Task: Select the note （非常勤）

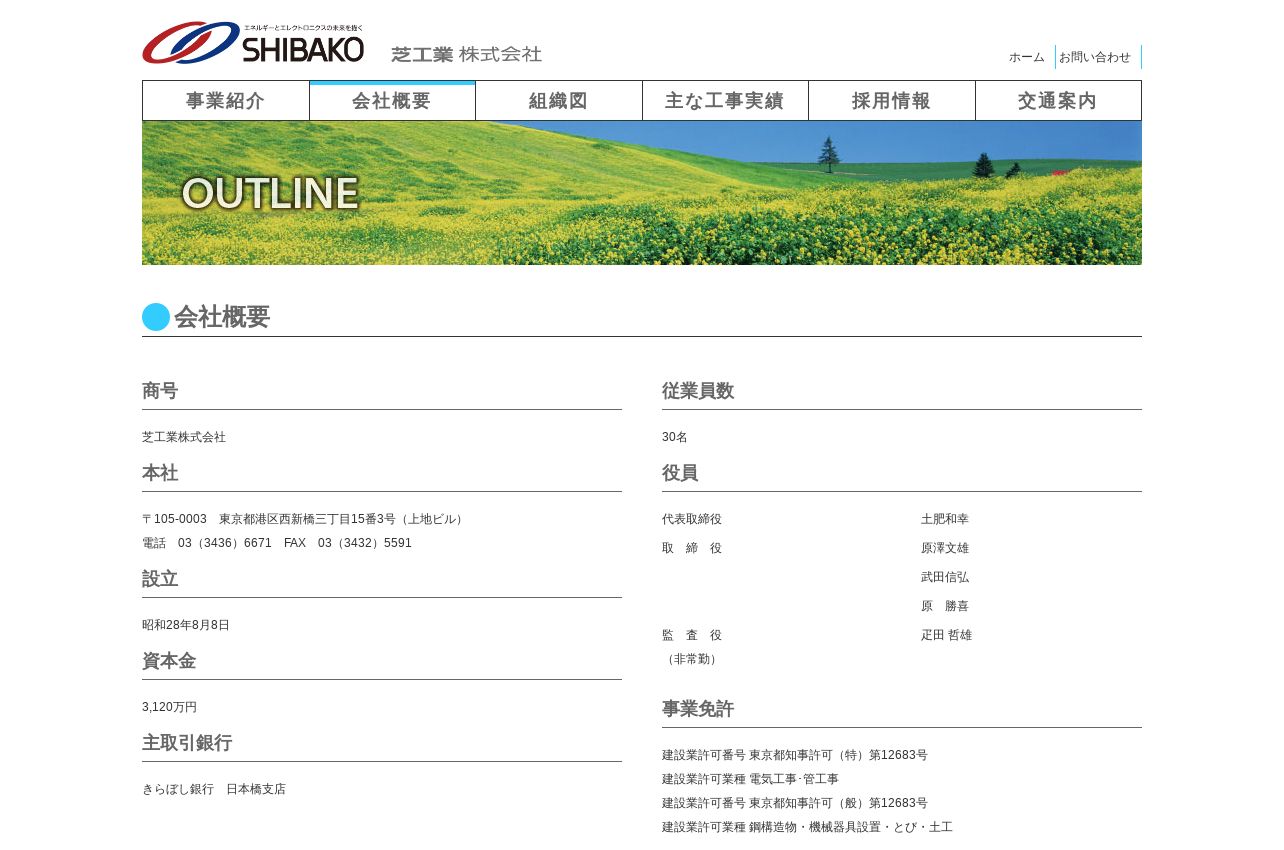Action: [692, 659]
